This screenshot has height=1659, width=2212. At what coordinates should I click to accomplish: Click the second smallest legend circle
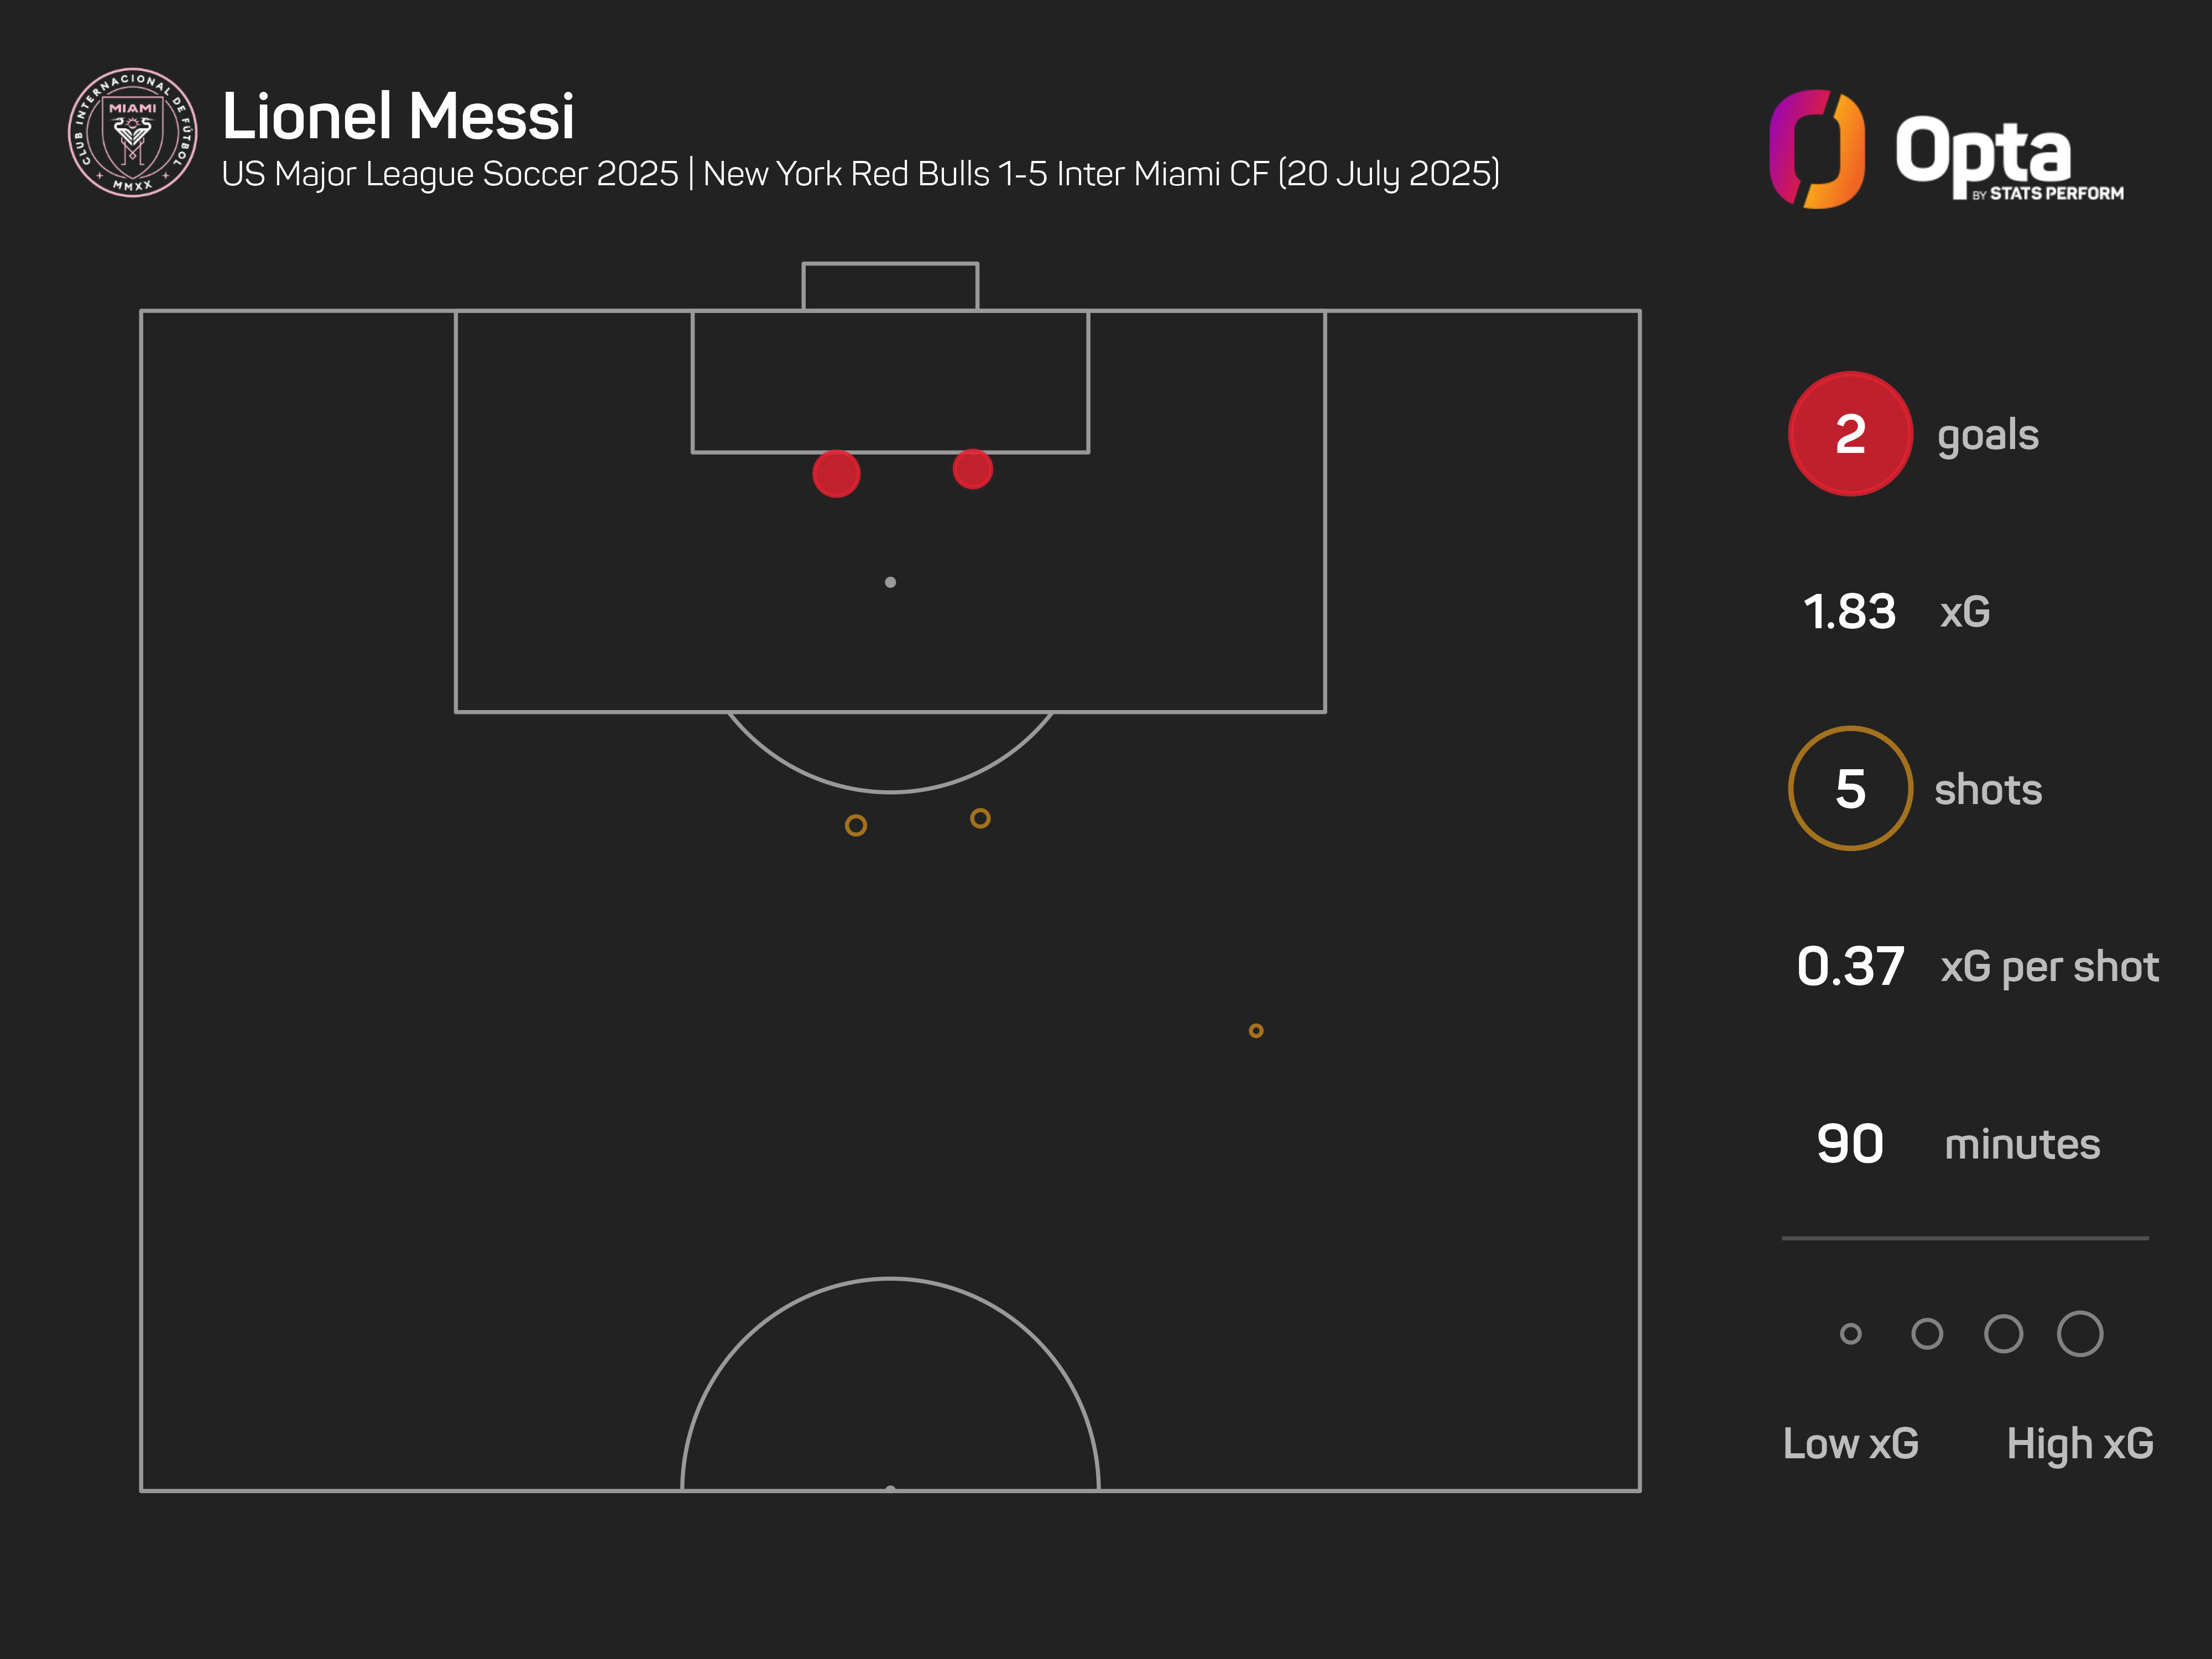[x=1927, y=1333]
